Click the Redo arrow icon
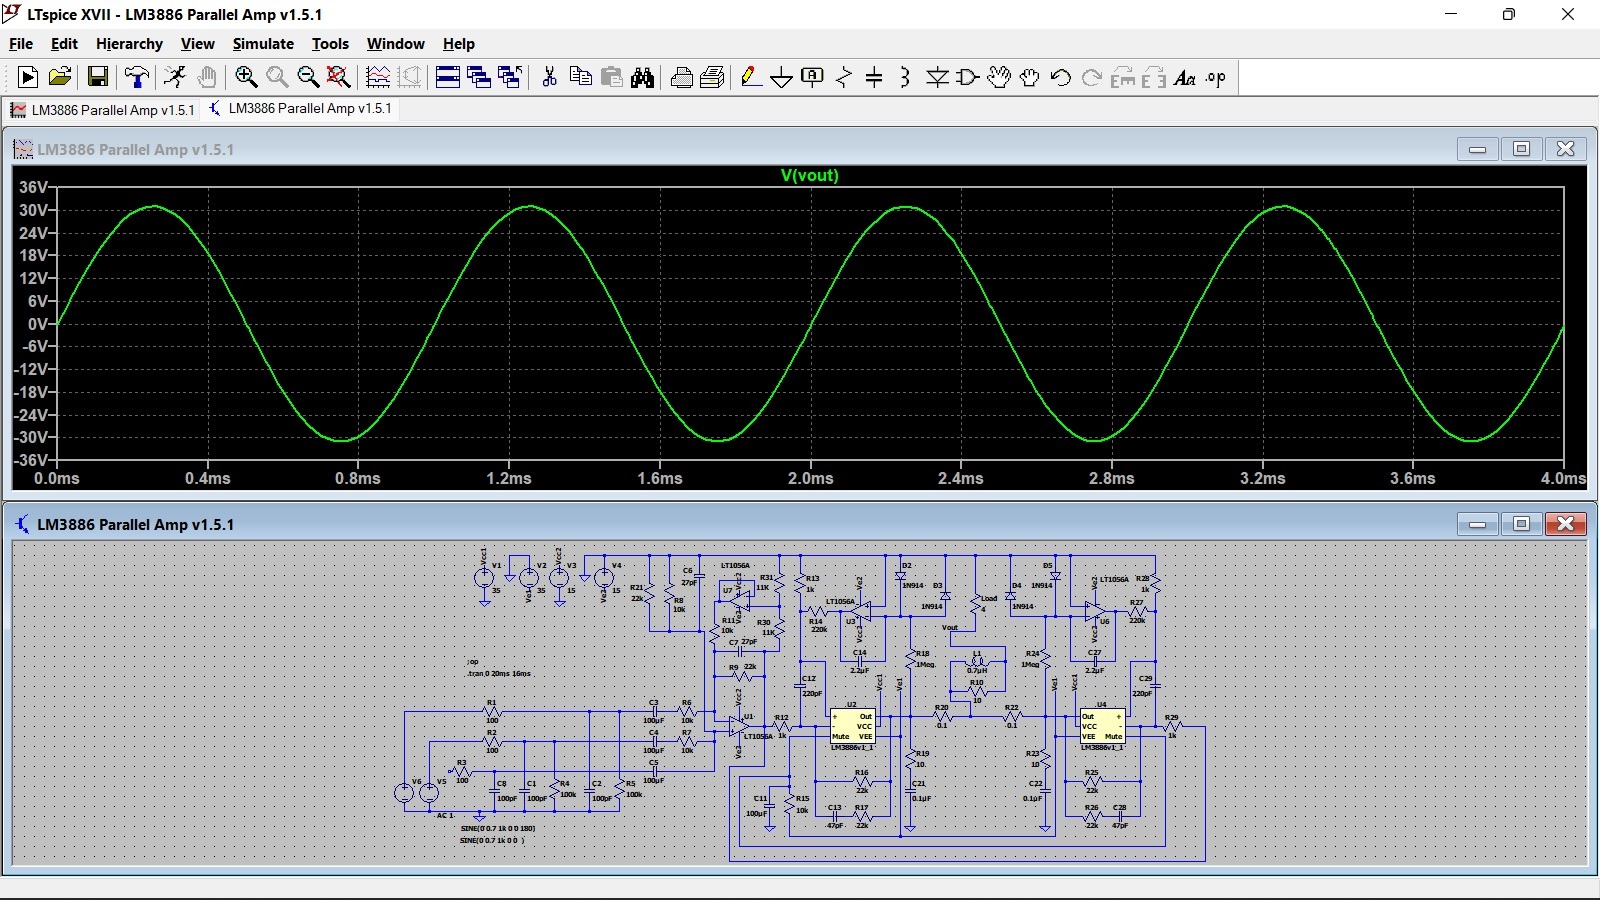The width and height of the screenshot is (1600, 900). [1092, 77]
